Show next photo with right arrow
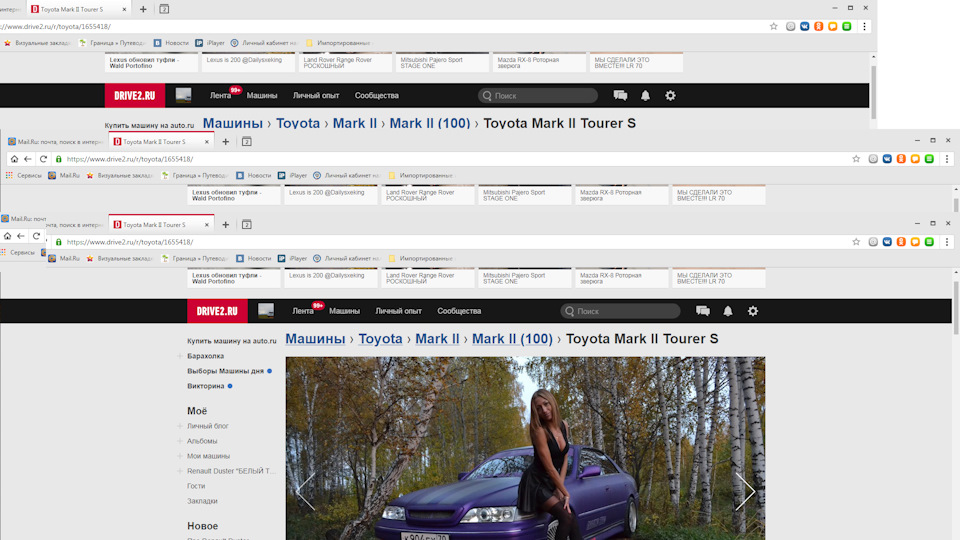 (x=745, y=491)
